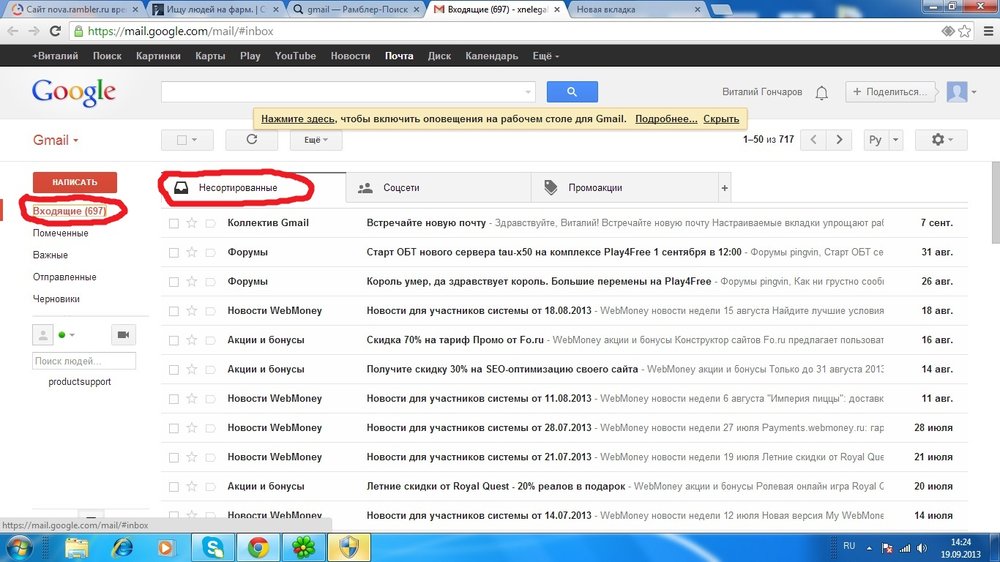Viewport: 1000px width, 562px height.
Task: Star the Коллектив Gmail email
Action: click(192, 223)
